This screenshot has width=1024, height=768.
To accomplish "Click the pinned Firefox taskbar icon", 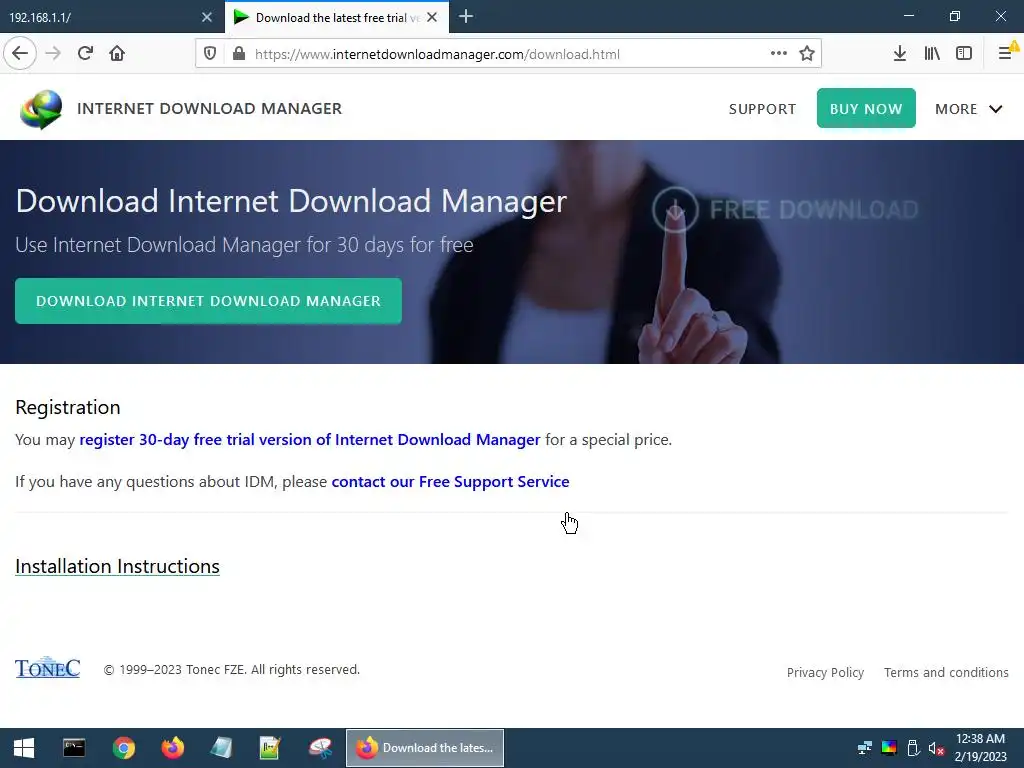I will coord(172,748).
